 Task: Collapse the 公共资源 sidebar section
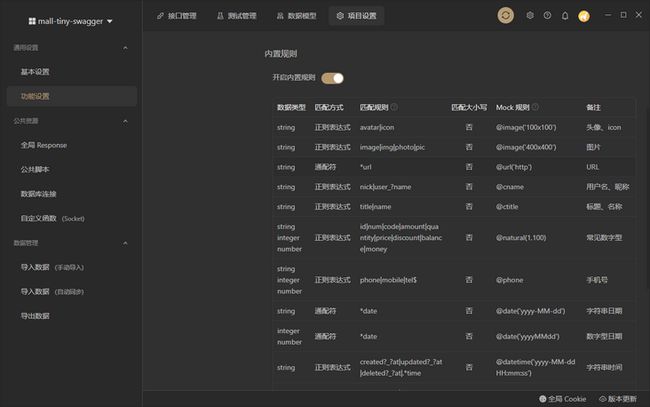(x=125, y=121)
